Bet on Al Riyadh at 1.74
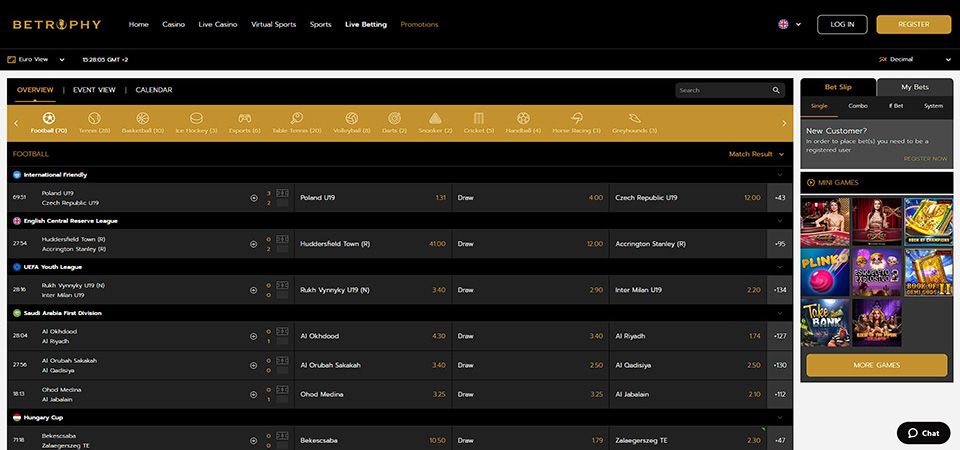The width and height of the screenshot is (960, 450). pyautogui.click(x=688, y=336)
